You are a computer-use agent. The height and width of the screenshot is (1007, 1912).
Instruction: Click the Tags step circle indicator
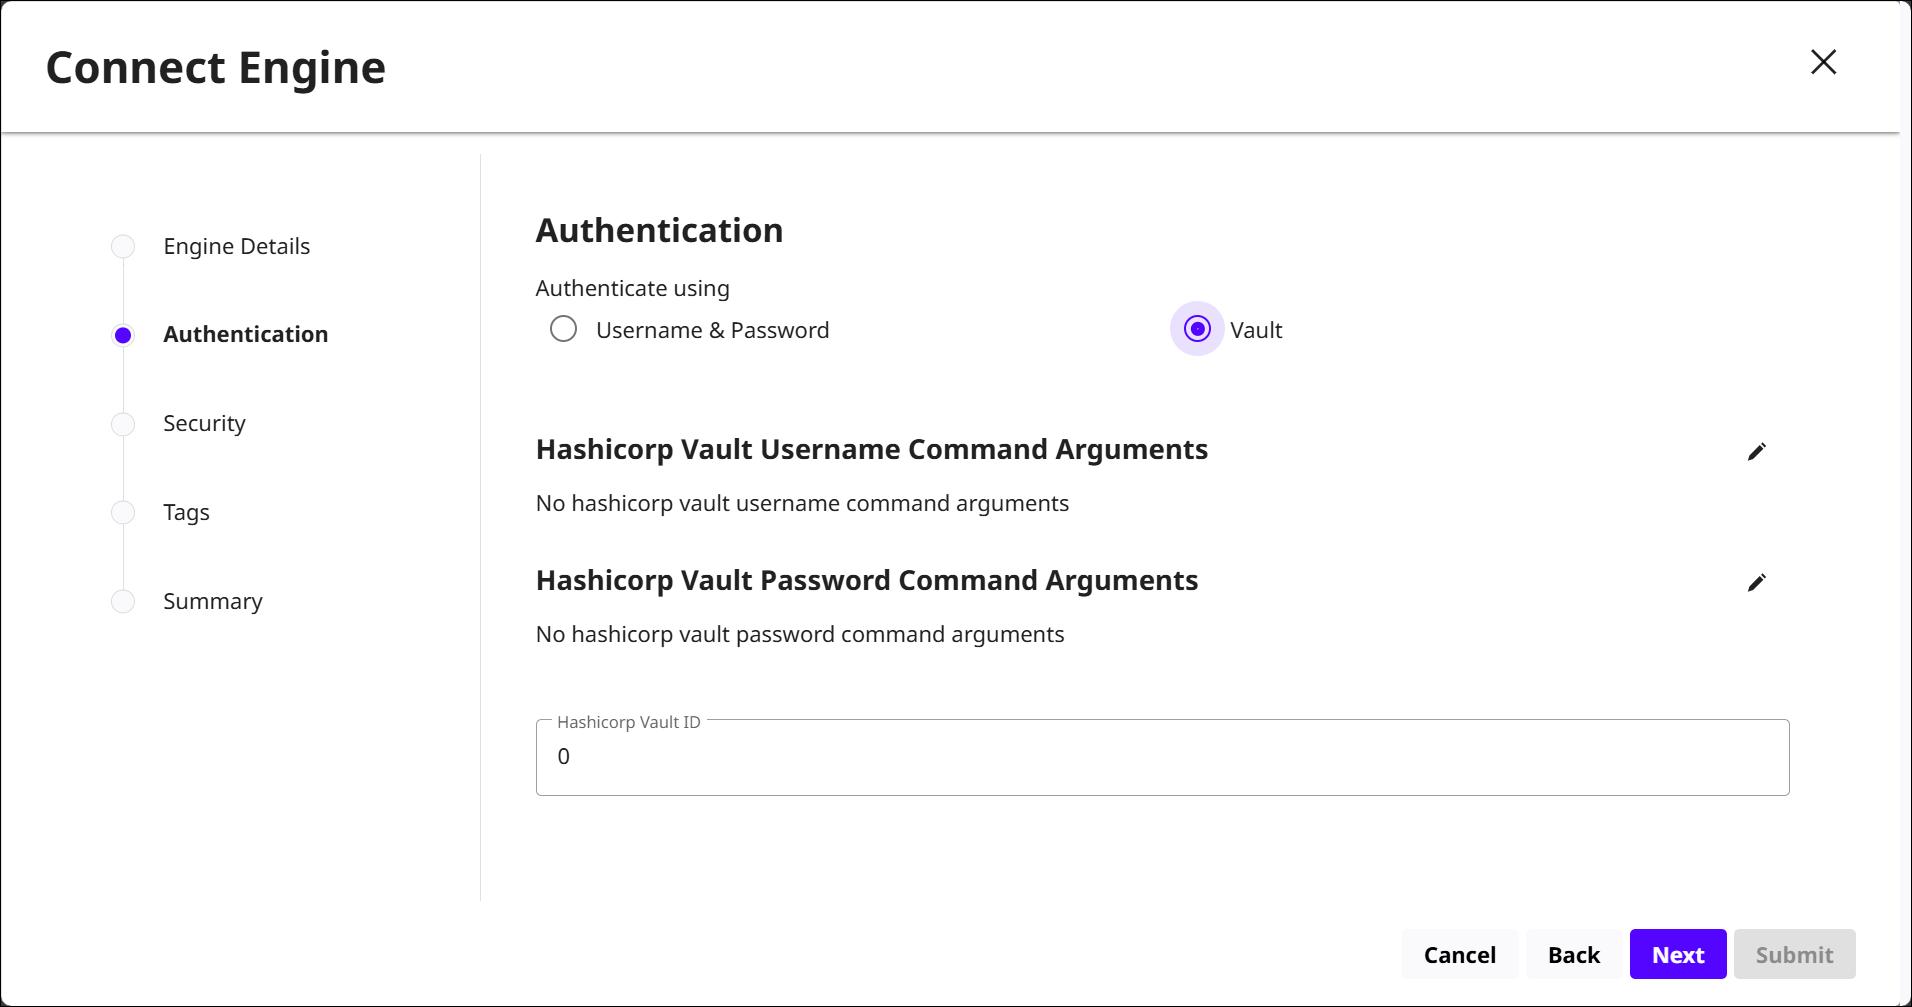tap(123, 512)
